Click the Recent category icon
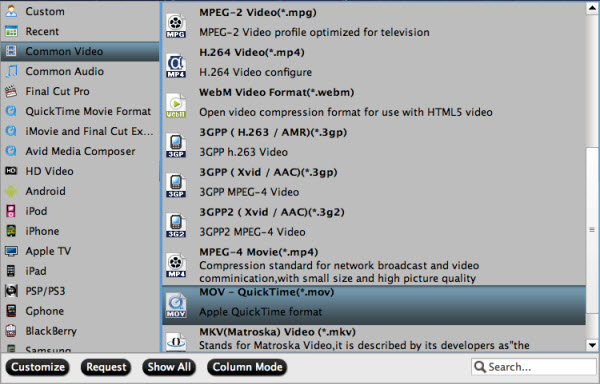This screenshot has width=600, height=384. click(11, 31)
